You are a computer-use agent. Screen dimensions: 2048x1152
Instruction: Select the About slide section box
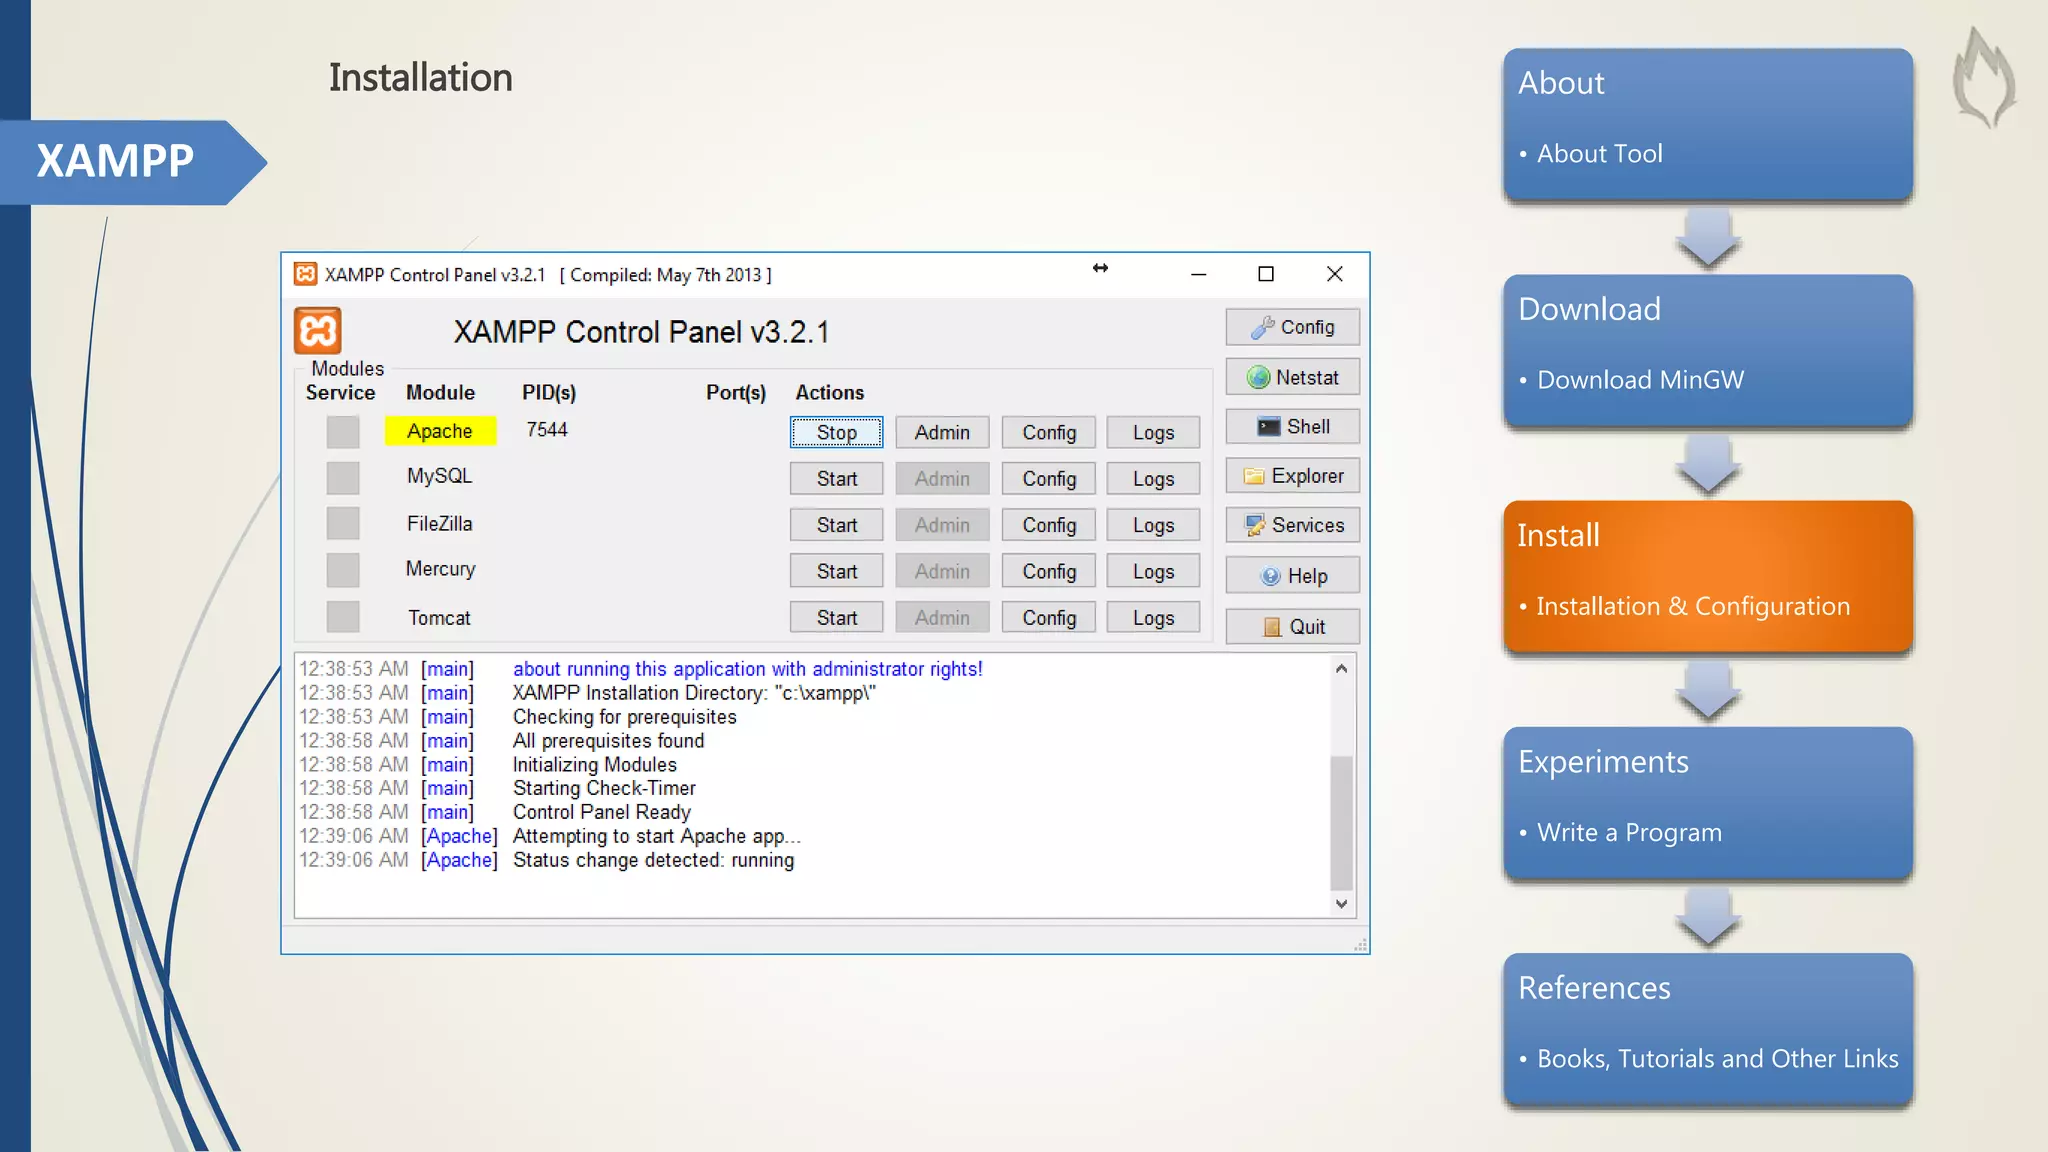[1708, 124]
